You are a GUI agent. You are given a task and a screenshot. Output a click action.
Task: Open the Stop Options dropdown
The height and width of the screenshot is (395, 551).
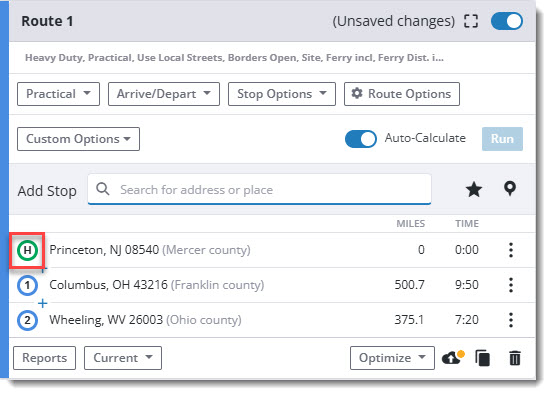click(x=282, y=94)
